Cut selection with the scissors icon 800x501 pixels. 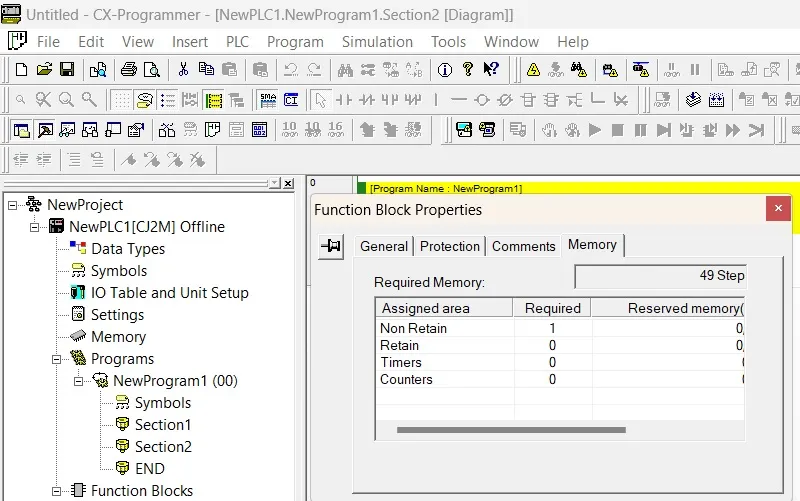tap(183, 69)
